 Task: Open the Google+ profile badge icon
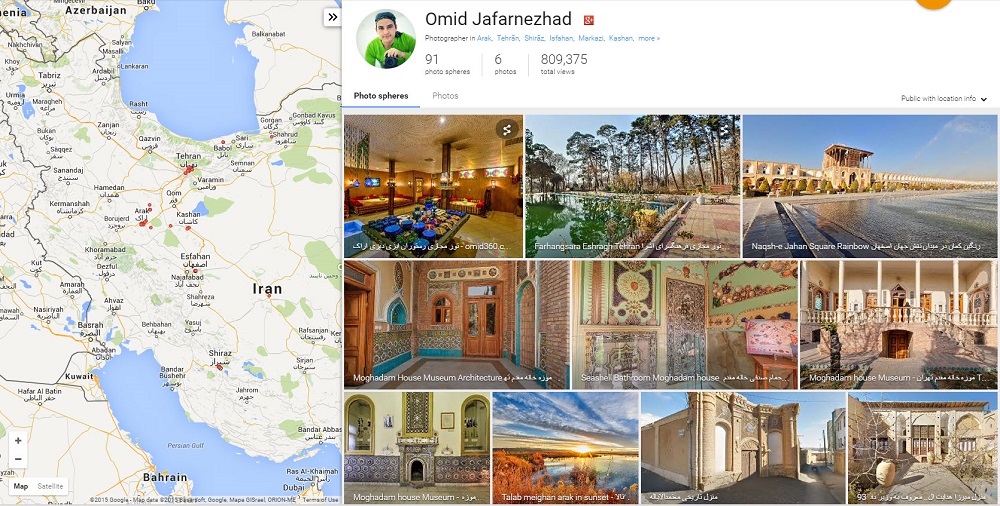tap(589, 20)
